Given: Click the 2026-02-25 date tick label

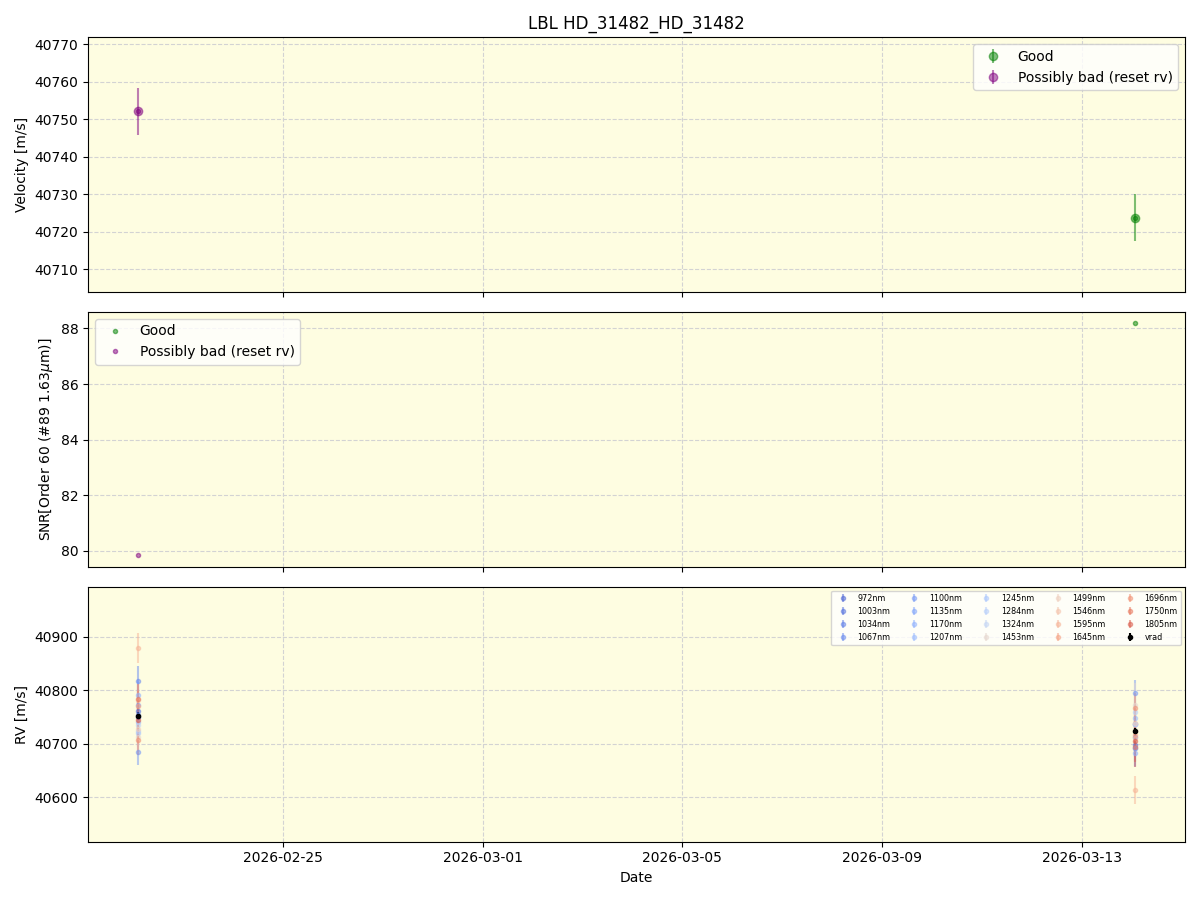Looking at the screenshot, I should click(x=283, y=856).
